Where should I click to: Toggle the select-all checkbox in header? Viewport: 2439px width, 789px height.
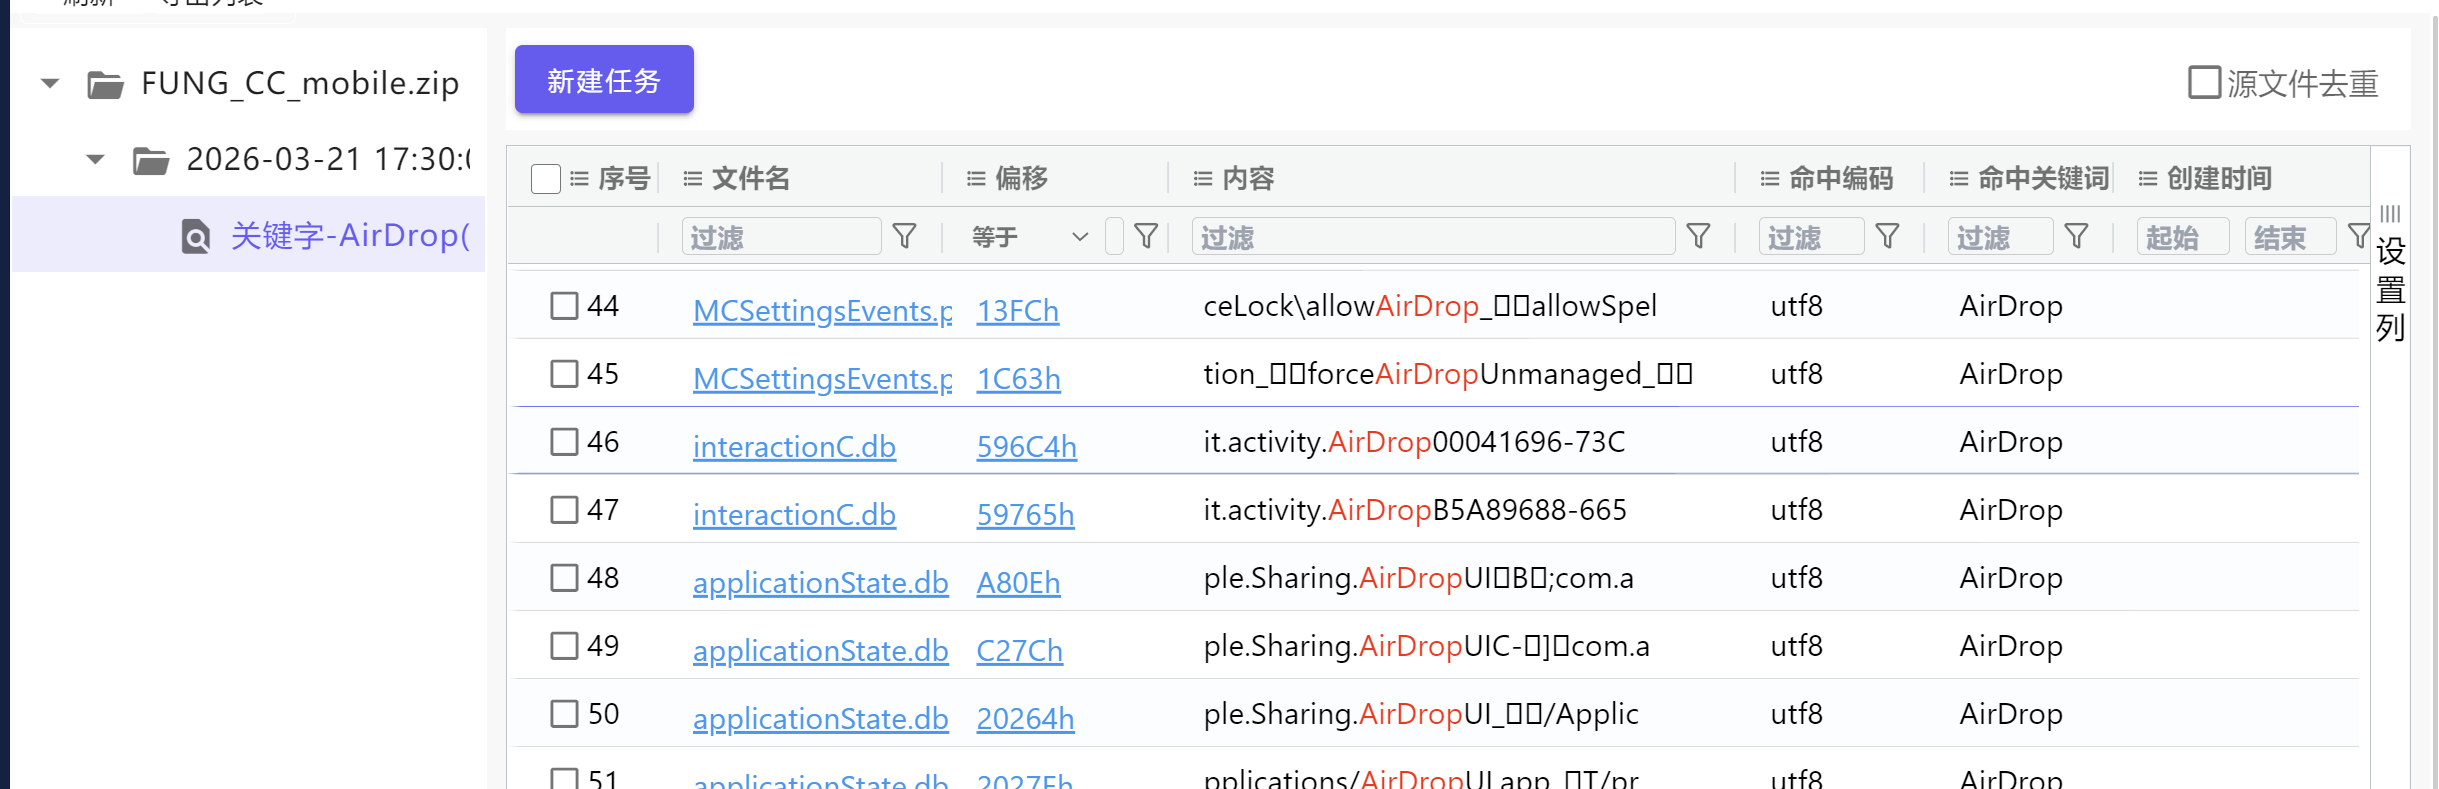pyautogui.click(x=546, y=179)
